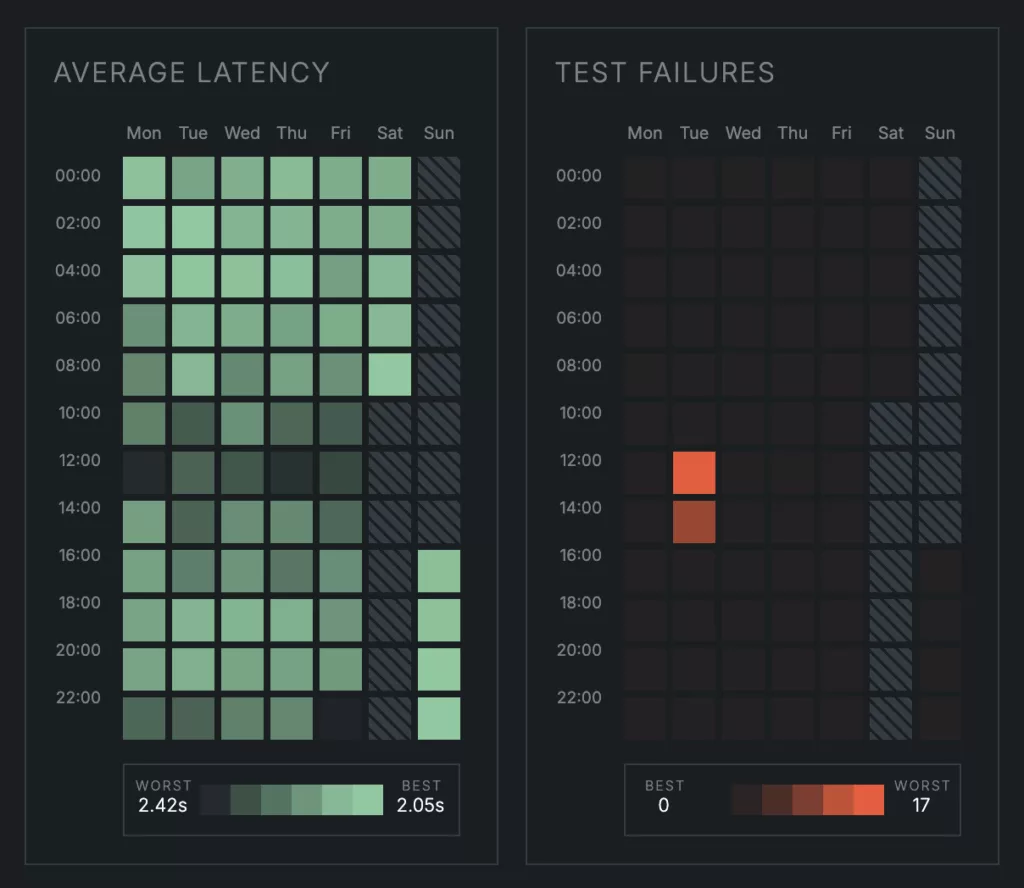The width and height of the screenshot is (1024, 888).
Task: Select the Sunday 16:00 latency cell
Action: point(439,571)
